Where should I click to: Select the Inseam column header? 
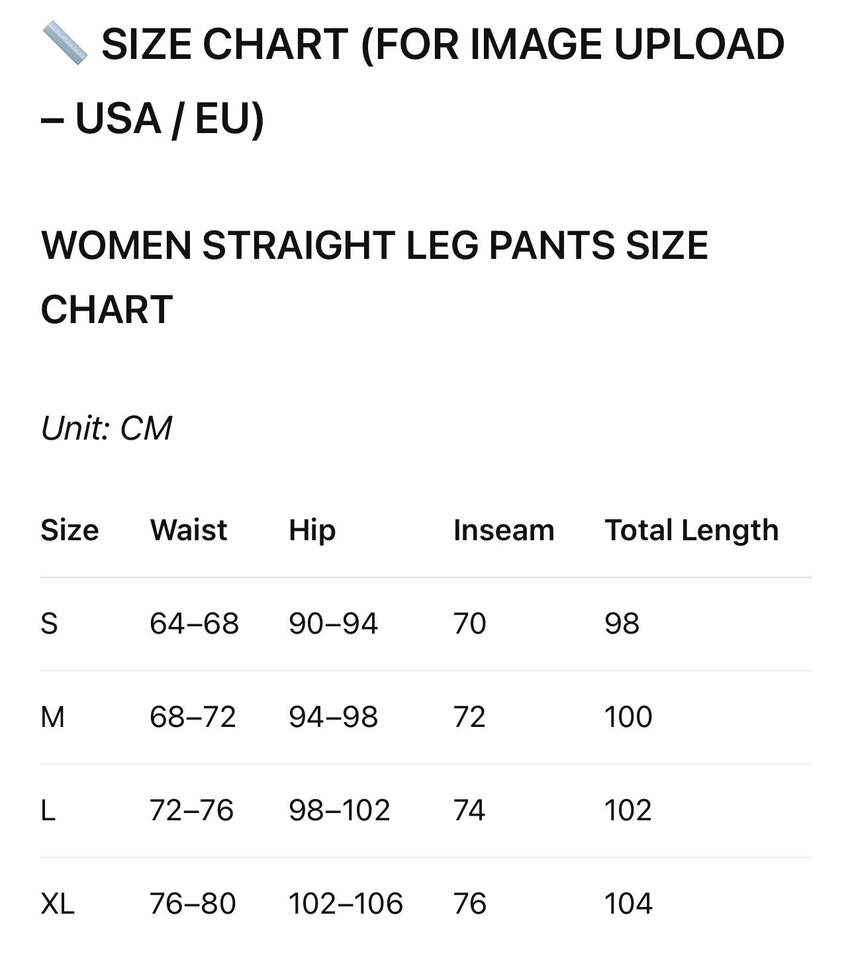tap(503, 530)
